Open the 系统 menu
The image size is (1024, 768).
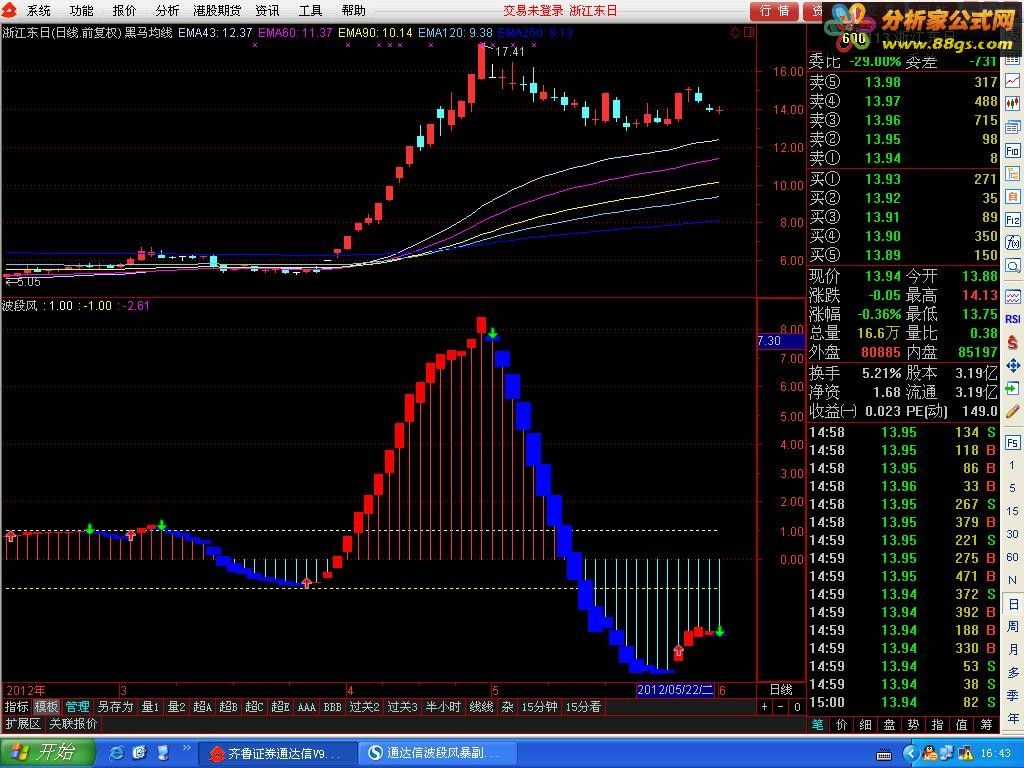coord(39,10)
